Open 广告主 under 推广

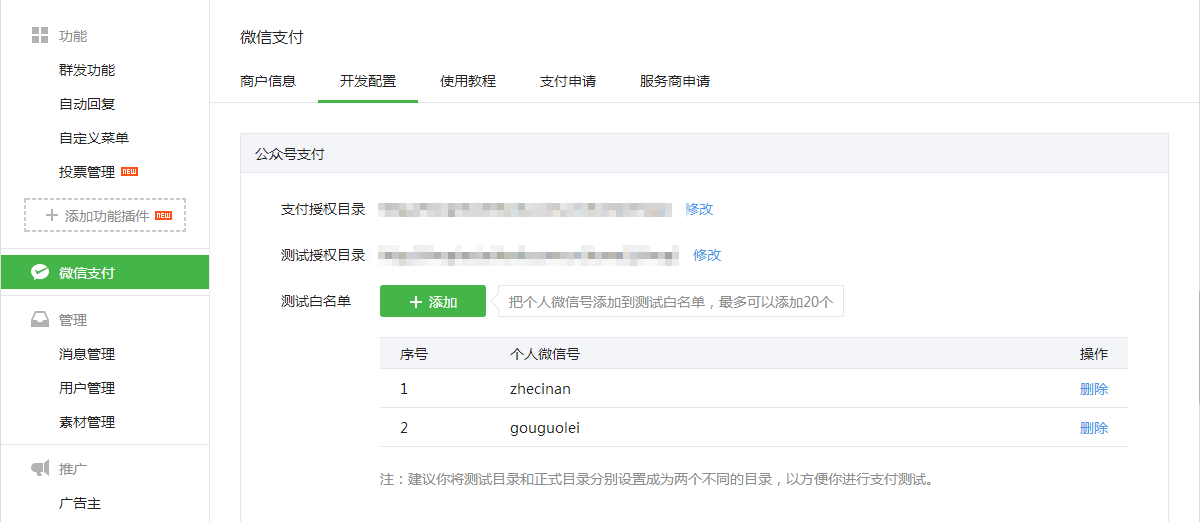pyautogui.click(x=80, y=503)
